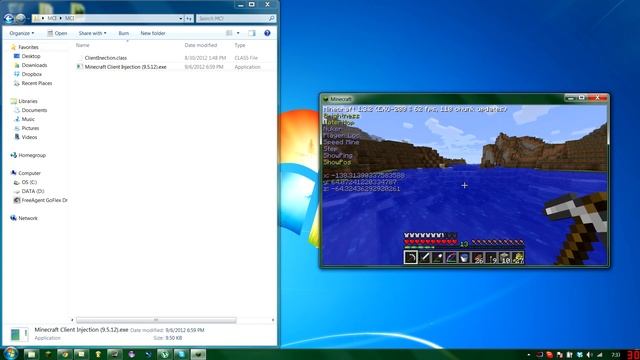Select Network in the navigation pane
Screen dimensions: 640x360
(x=28, y=218)
